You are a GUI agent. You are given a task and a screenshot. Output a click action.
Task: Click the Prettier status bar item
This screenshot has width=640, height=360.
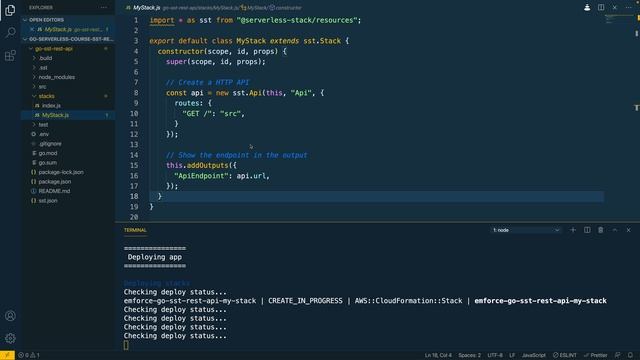tap(596, 355)
